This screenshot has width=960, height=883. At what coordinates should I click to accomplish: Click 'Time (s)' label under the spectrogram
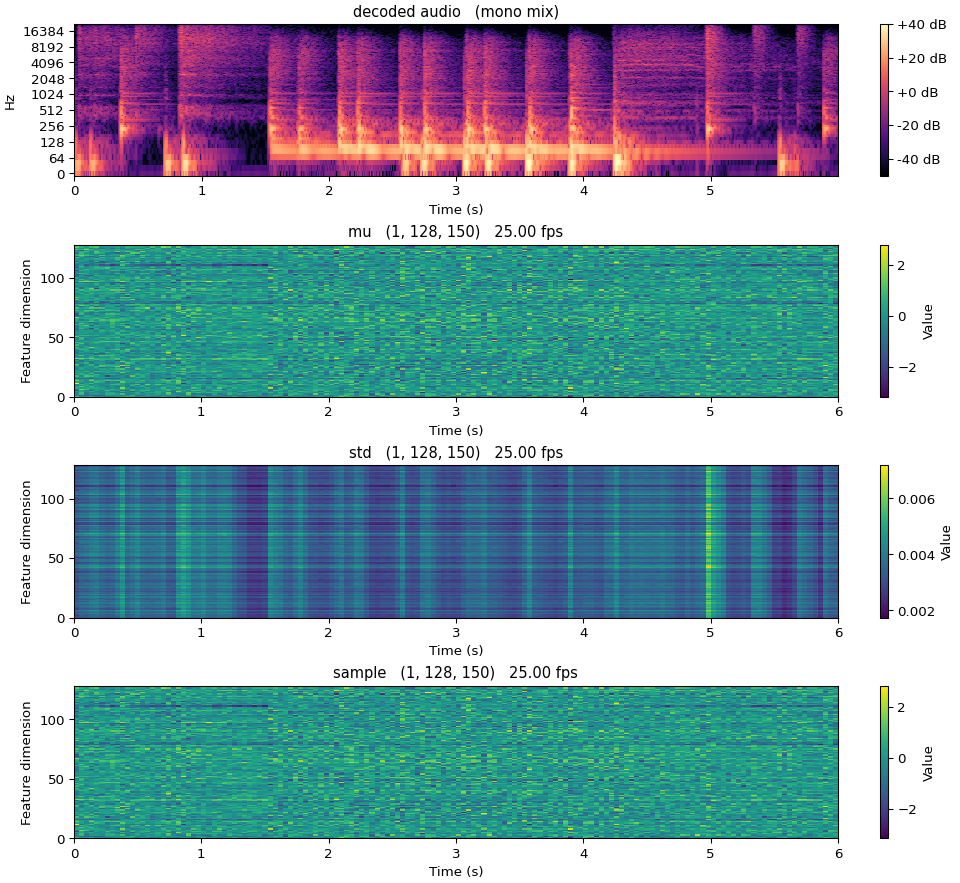pyautogui.click(x=456, y=209)
